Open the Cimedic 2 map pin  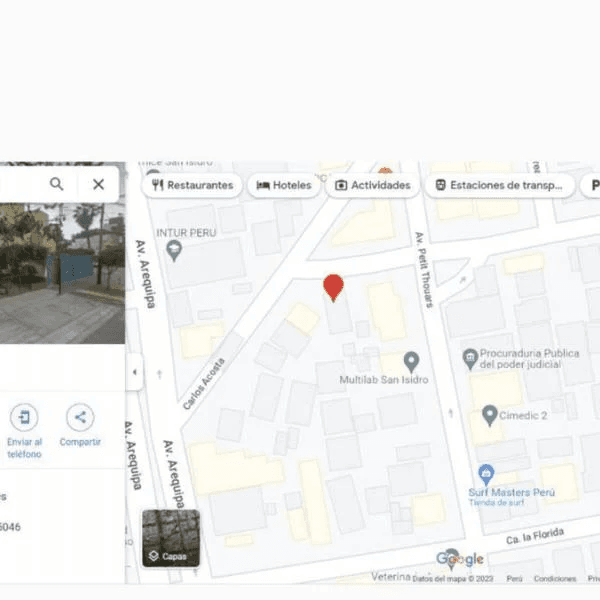(489, 416)
